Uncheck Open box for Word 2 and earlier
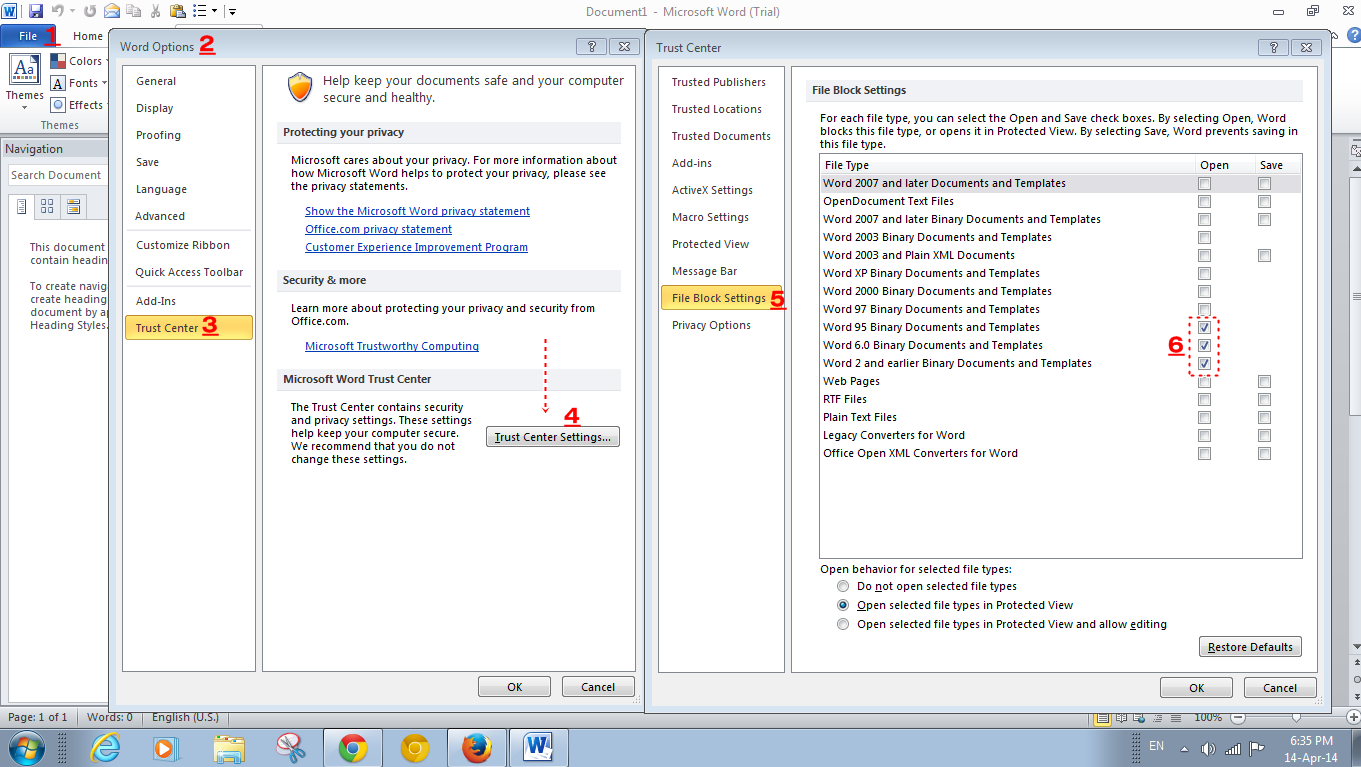 (1205, 363)
